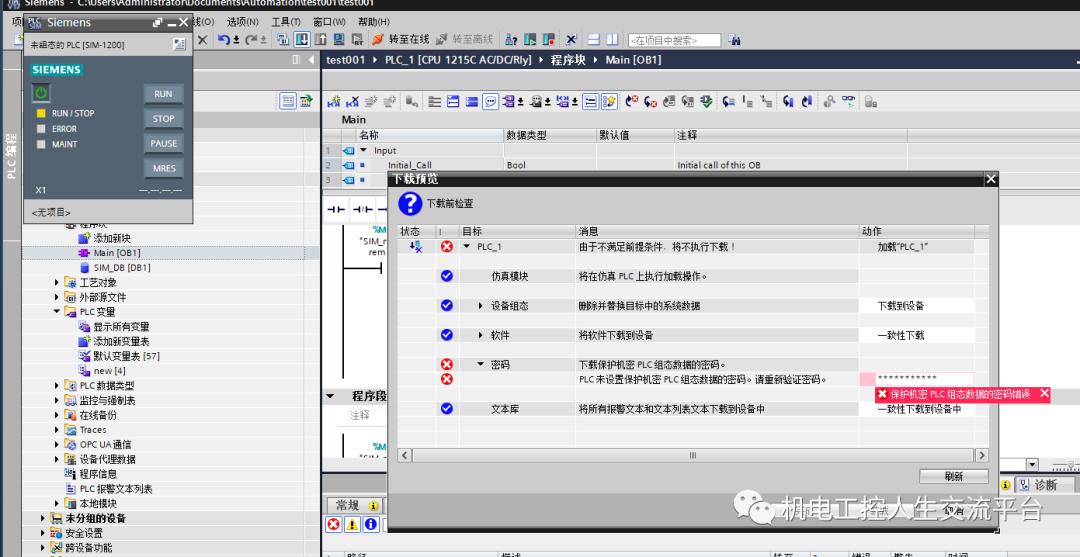This screenshot has width=1080, height=557.
Task: Click the delete network icon in the editor toolbar
Action: (x=353, y=102)
